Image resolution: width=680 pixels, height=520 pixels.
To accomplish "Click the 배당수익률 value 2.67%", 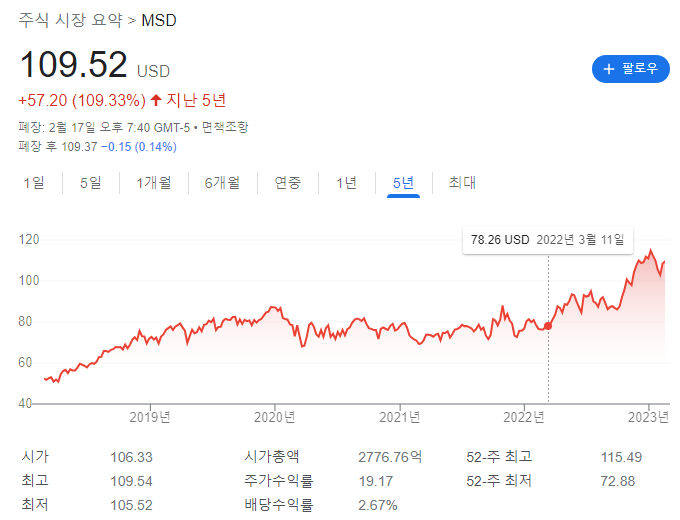I will click(378, 505).
